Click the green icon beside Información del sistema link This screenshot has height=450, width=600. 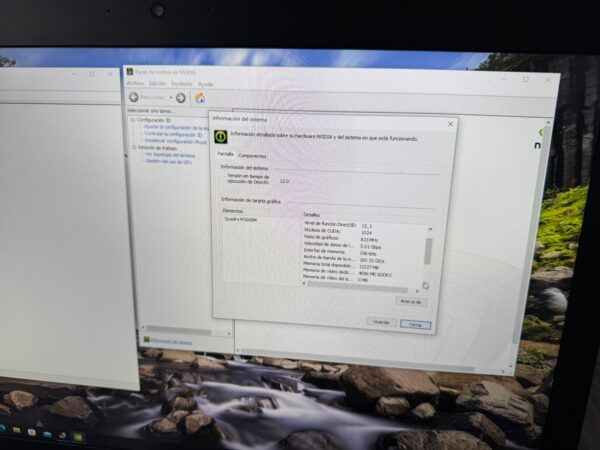click(147, 339)
